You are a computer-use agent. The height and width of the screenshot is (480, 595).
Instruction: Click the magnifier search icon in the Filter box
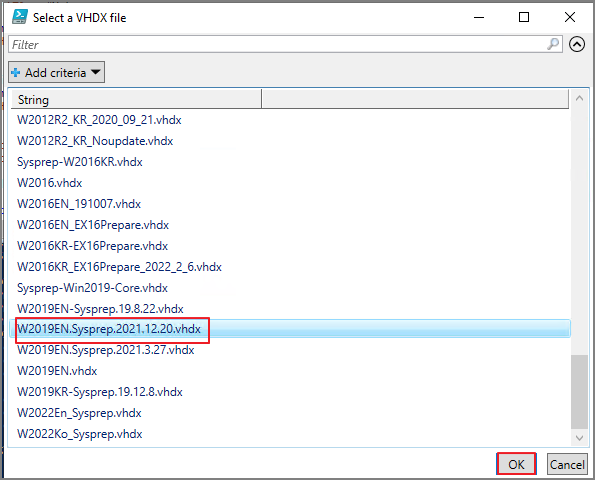click(553, 44)
